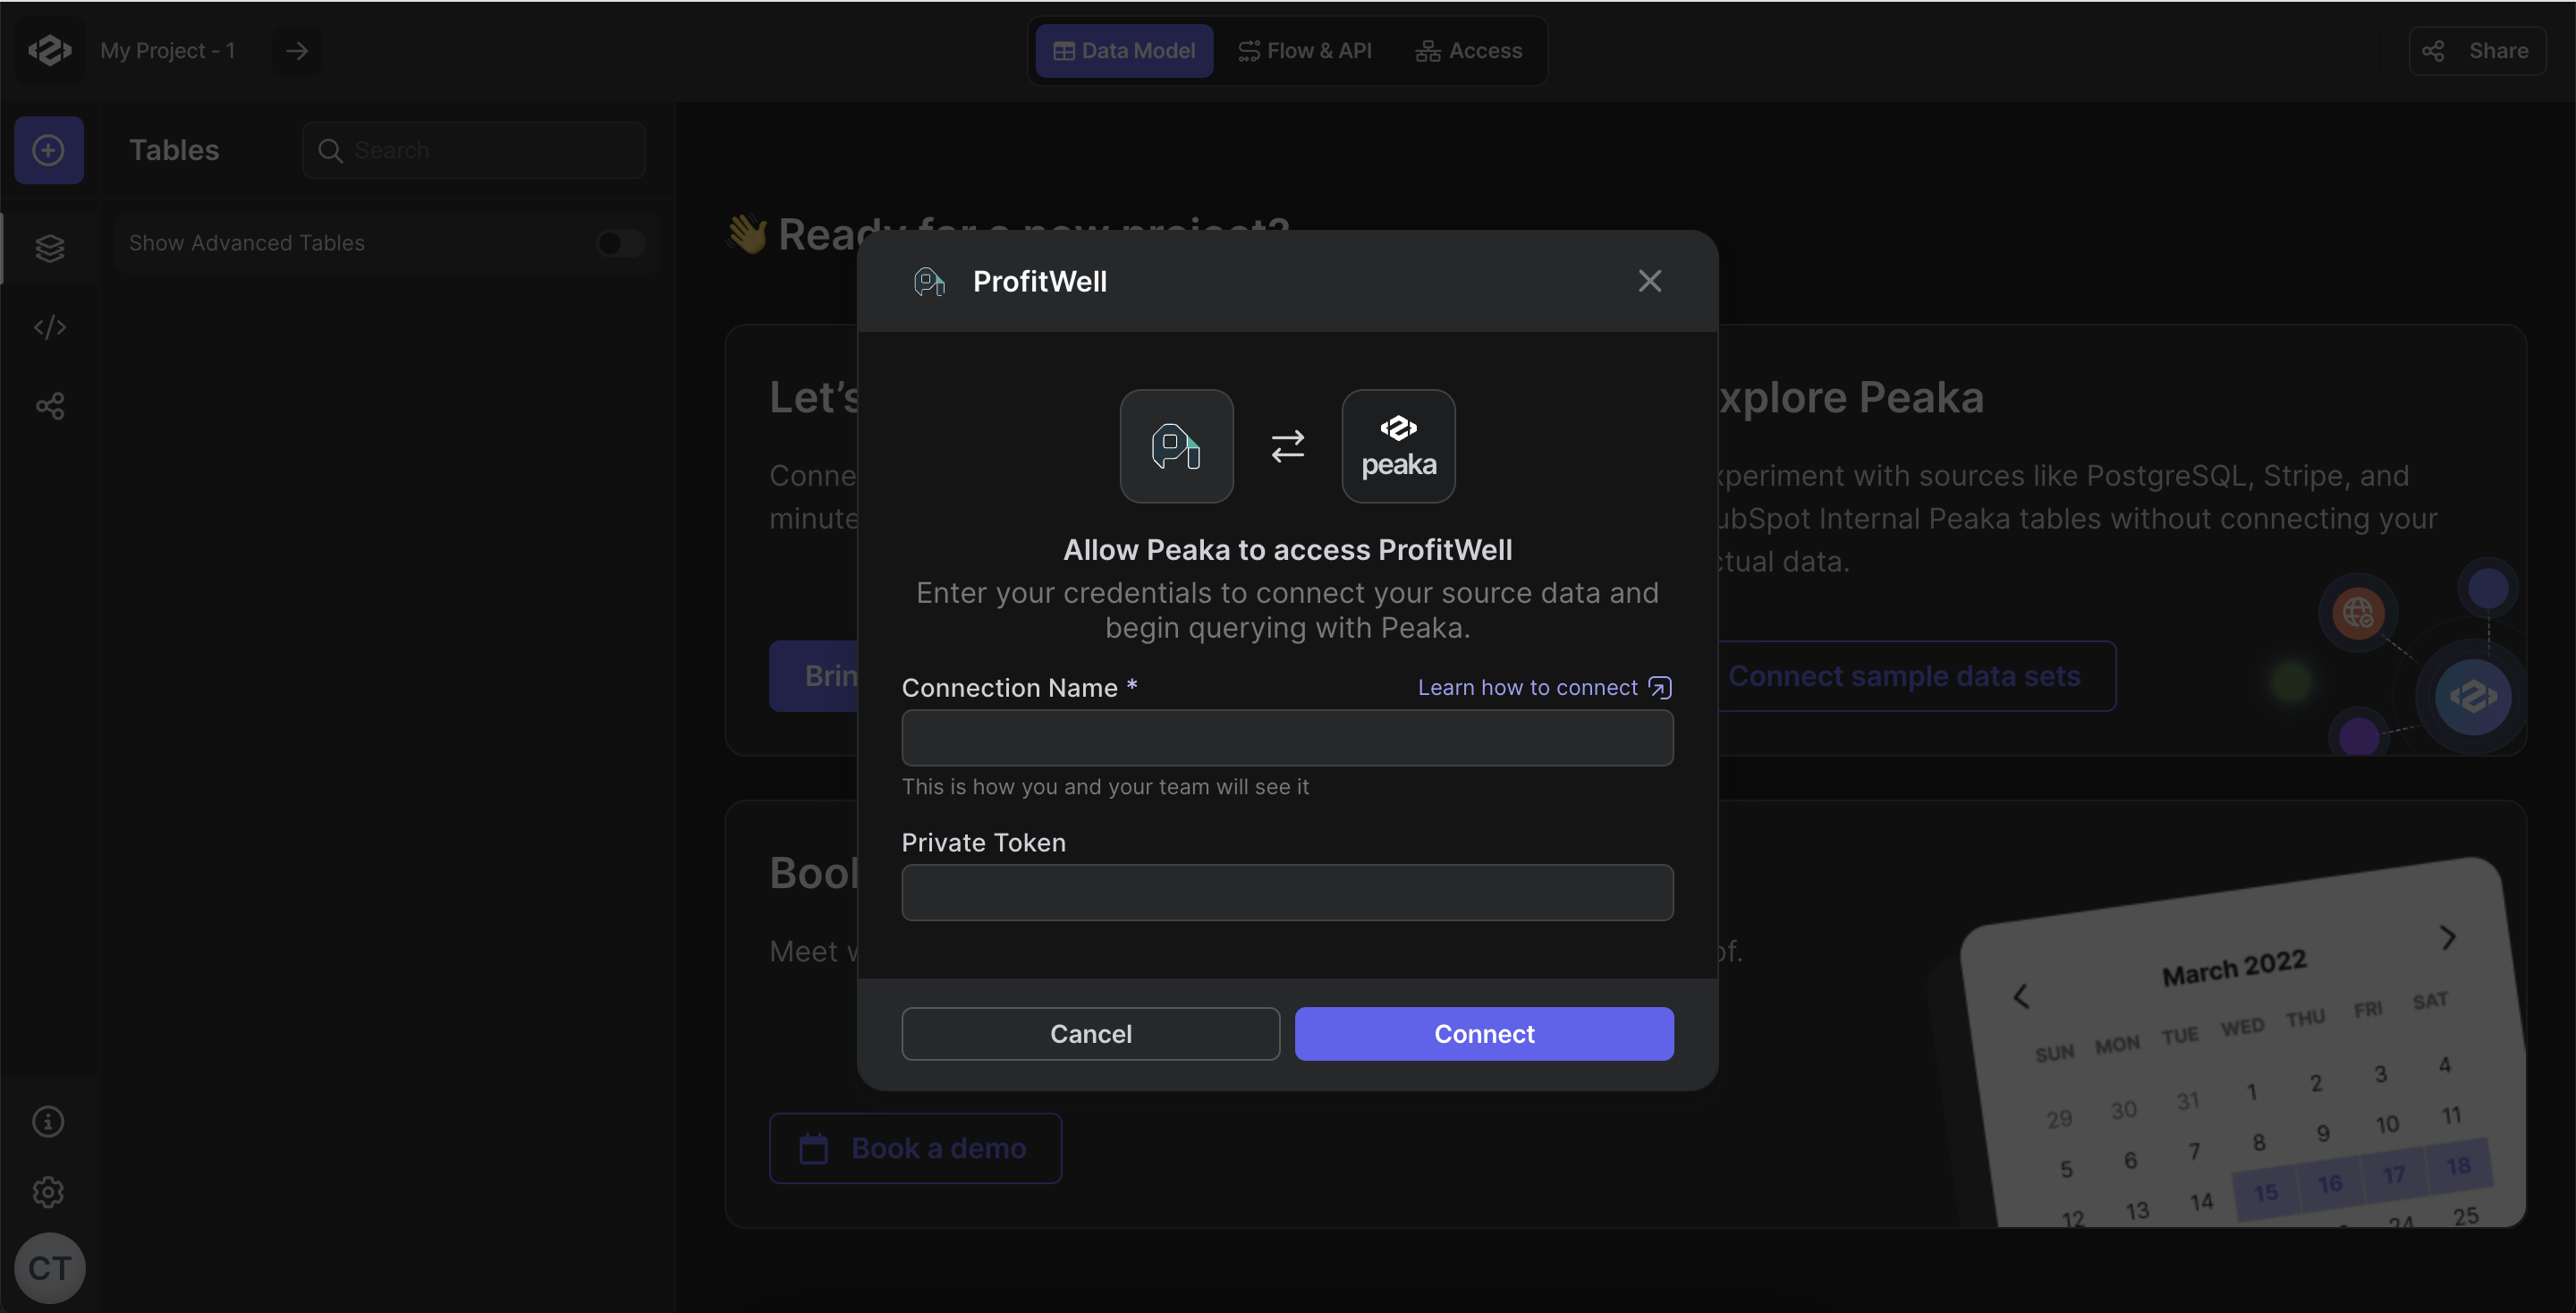Click the Explore Peaka heading

click(1850, 397)
